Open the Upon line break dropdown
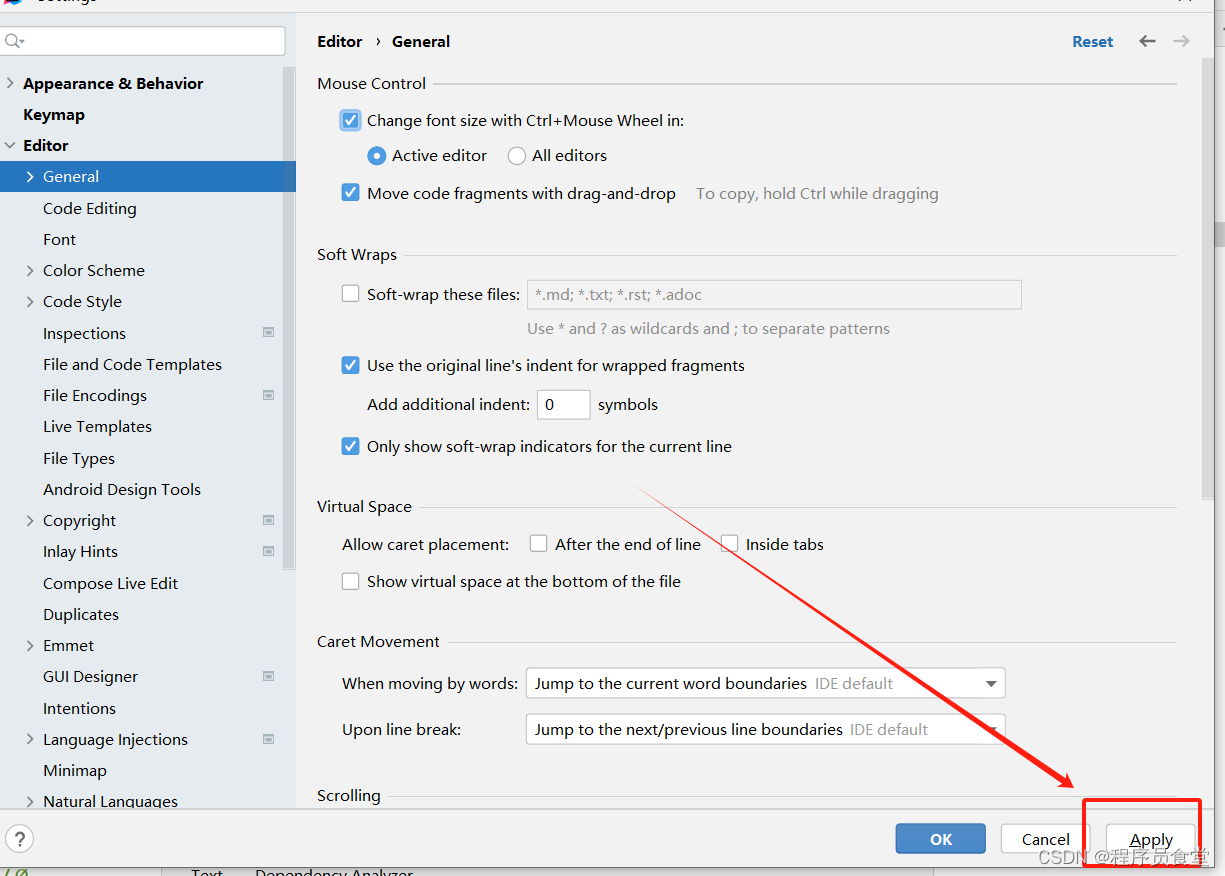The image size is (1225, 876). tap(765, 729)
